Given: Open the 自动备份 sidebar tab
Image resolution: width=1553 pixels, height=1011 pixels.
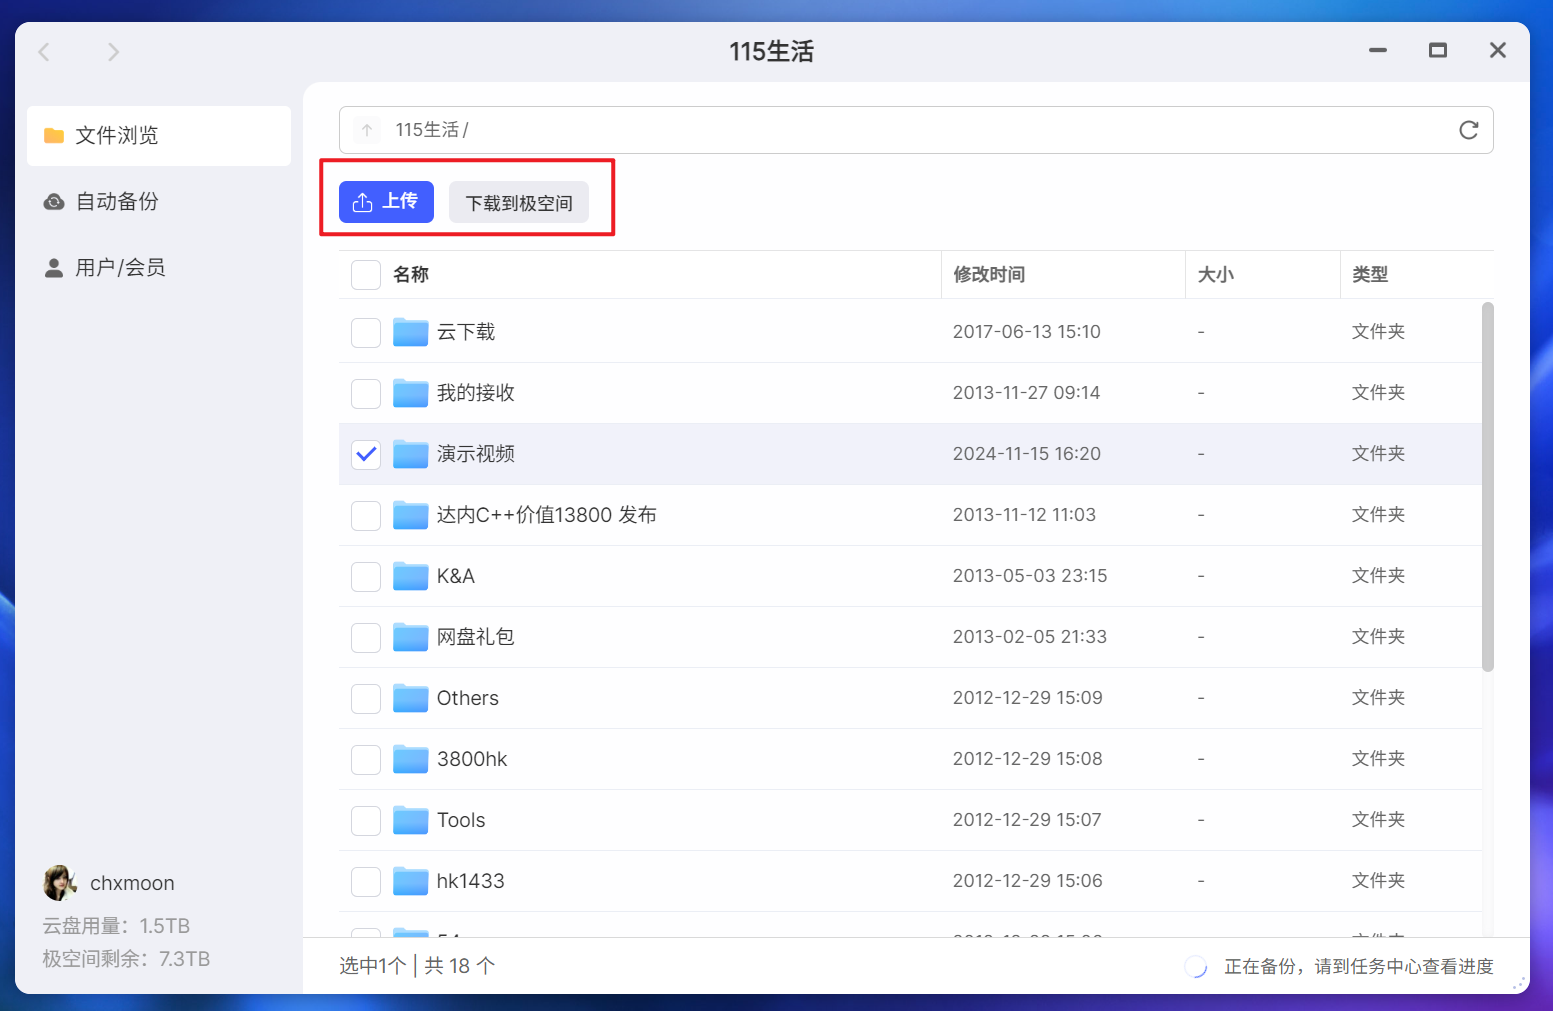Looking at the screenshot, I should click(x=159, y=202).
